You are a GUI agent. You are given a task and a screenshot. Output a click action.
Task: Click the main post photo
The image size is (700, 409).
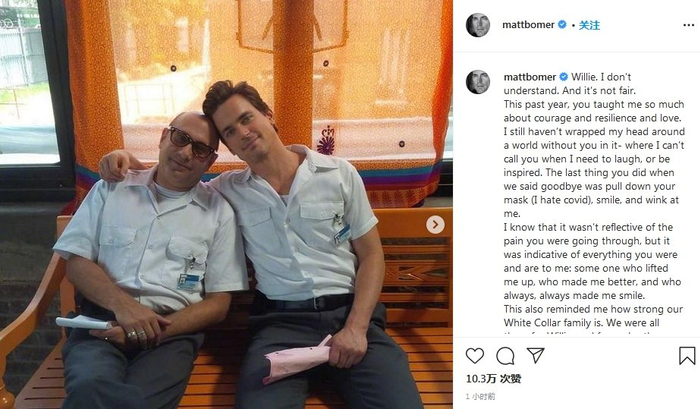pos(226,204)
